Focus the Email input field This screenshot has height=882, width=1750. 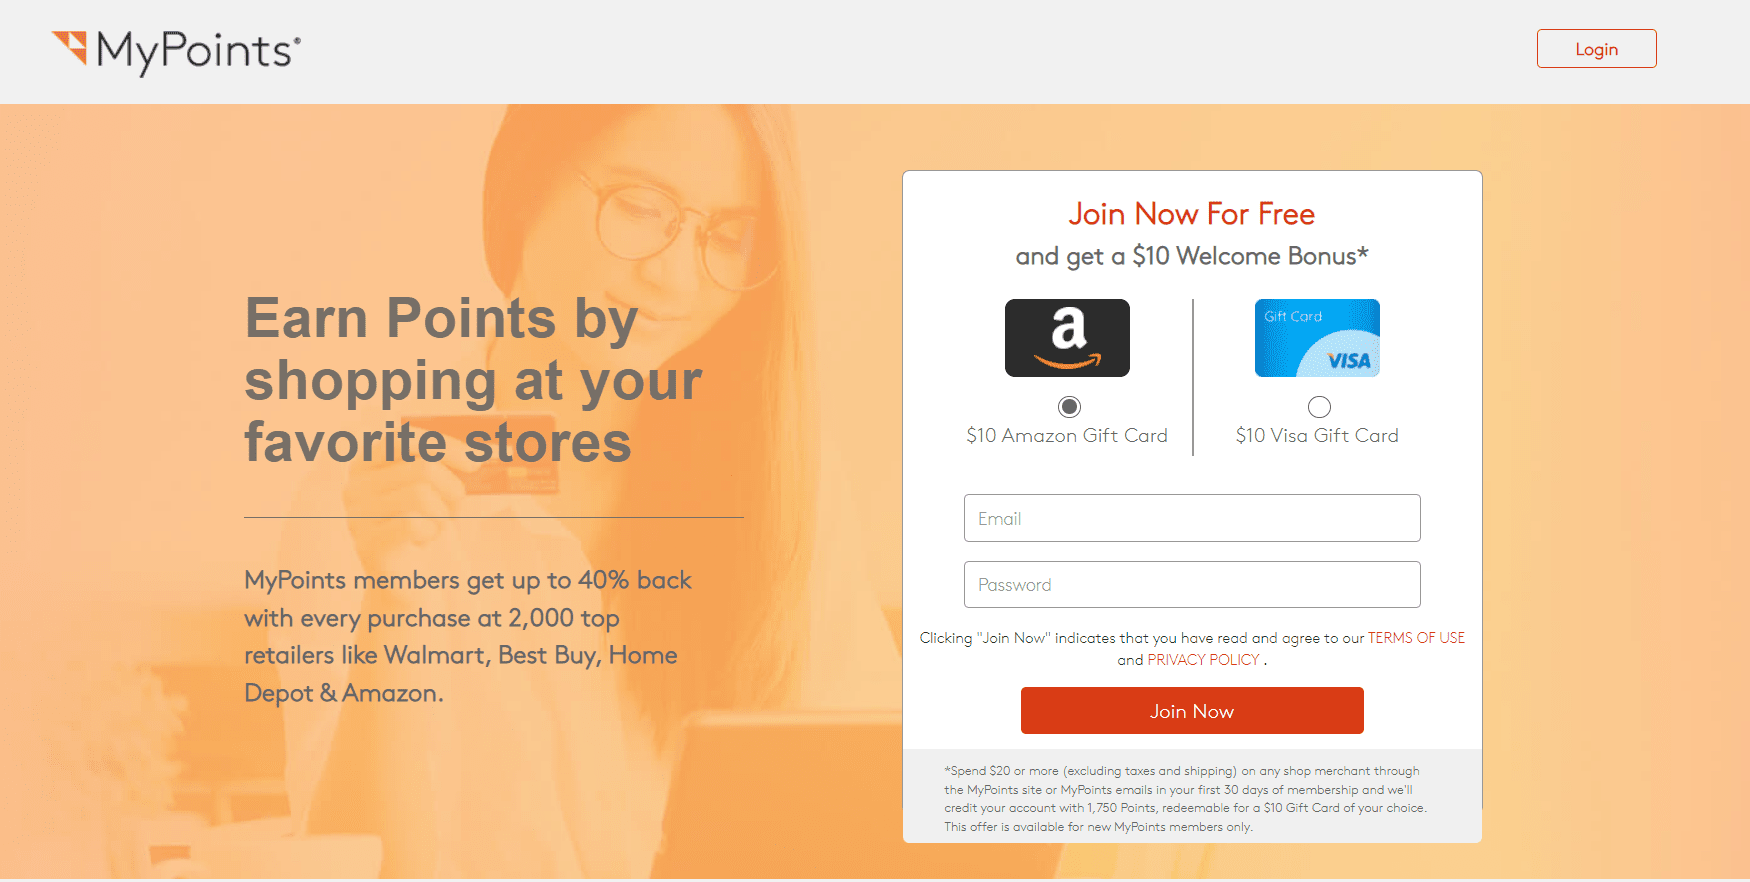pyautogui.click(x=1192, y=518)
